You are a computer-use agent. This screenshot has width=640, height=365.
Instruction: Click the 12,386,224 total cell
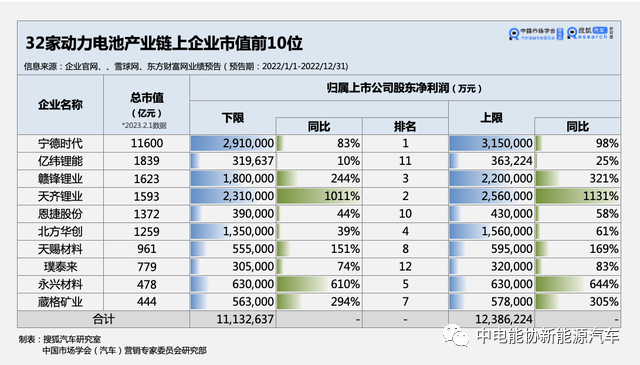[491, 319]
